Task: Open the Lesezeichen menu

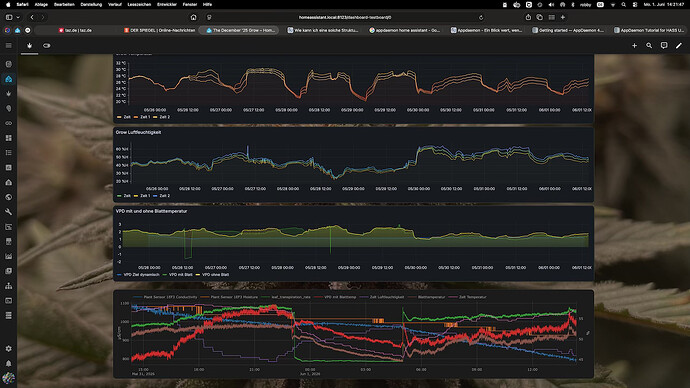Action: coord(139,4)
